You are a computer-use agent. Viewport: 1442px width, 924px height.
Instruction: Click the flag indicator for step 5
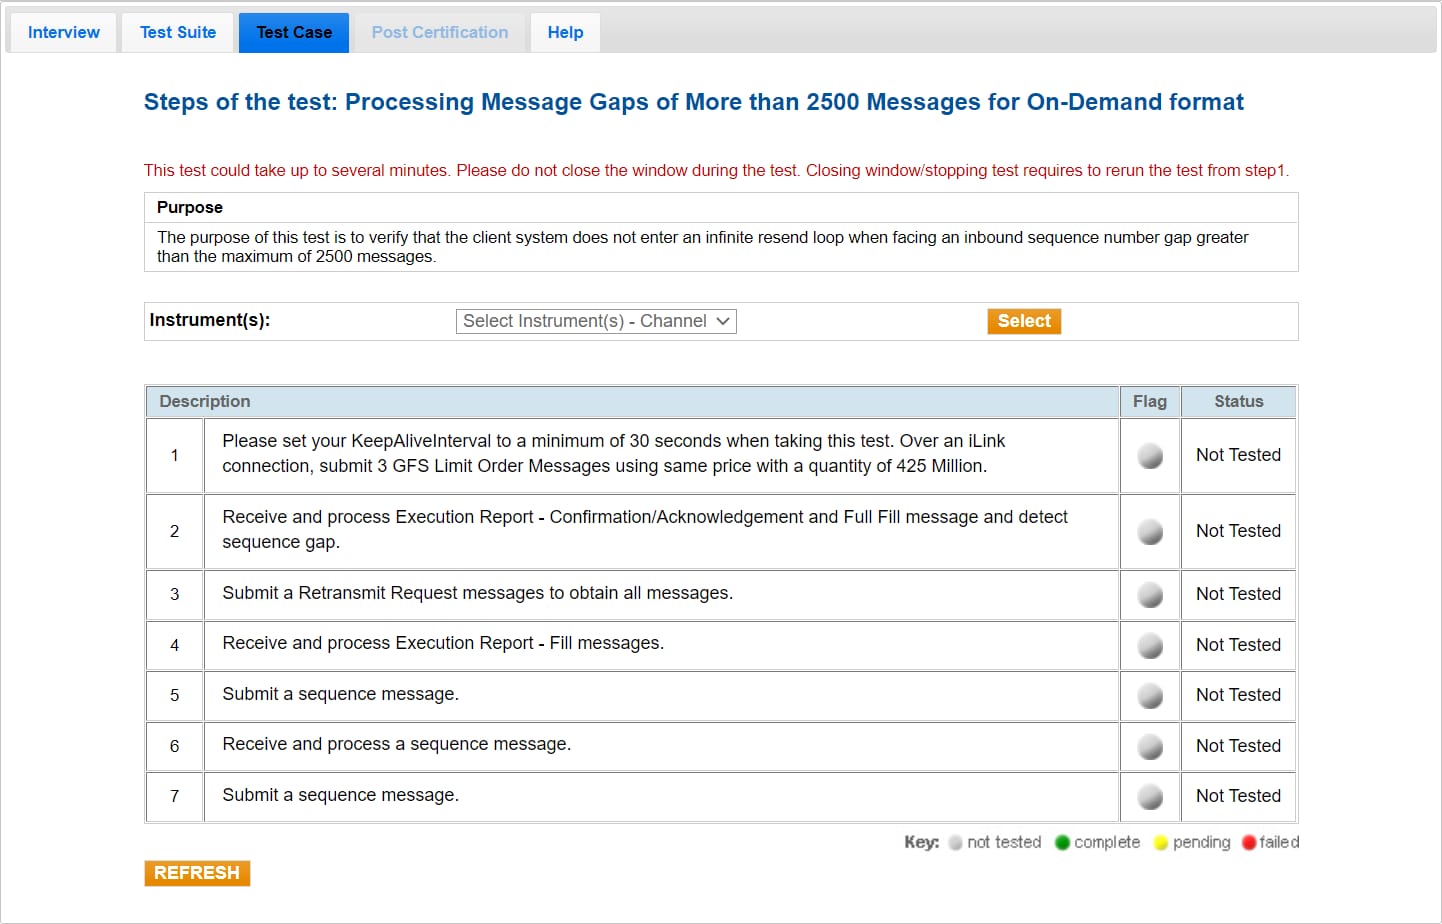click(x=1150, y=696)
